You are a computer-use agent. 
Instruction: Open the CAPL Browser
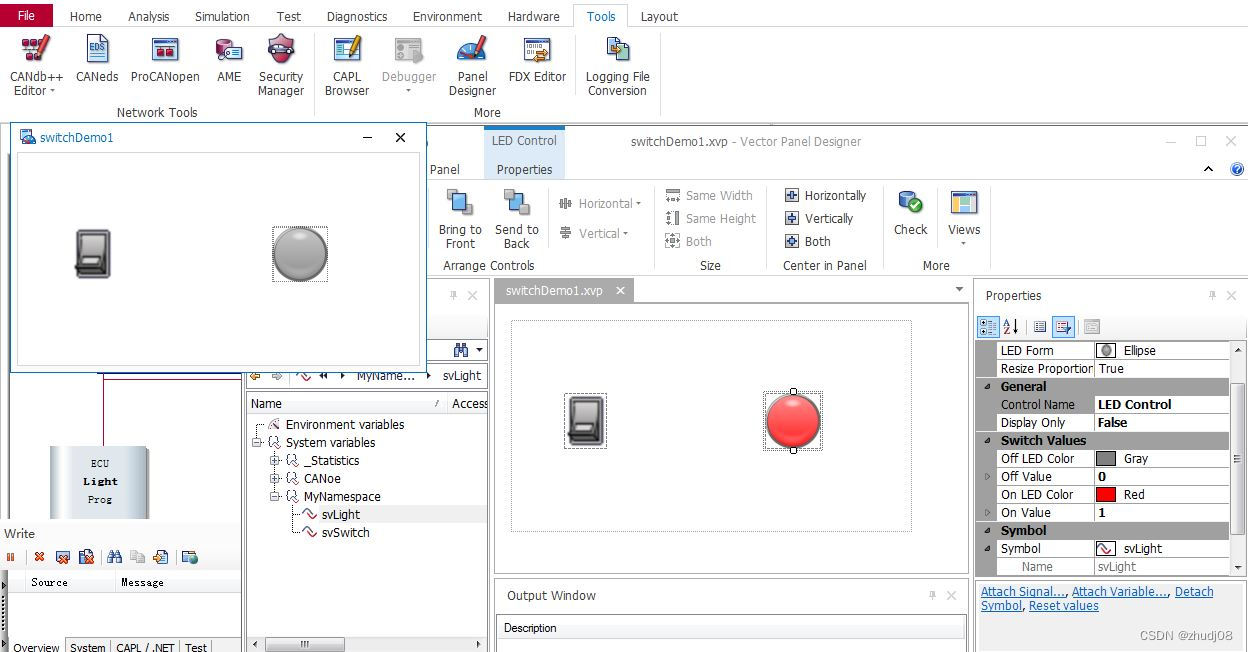point(347,66)
